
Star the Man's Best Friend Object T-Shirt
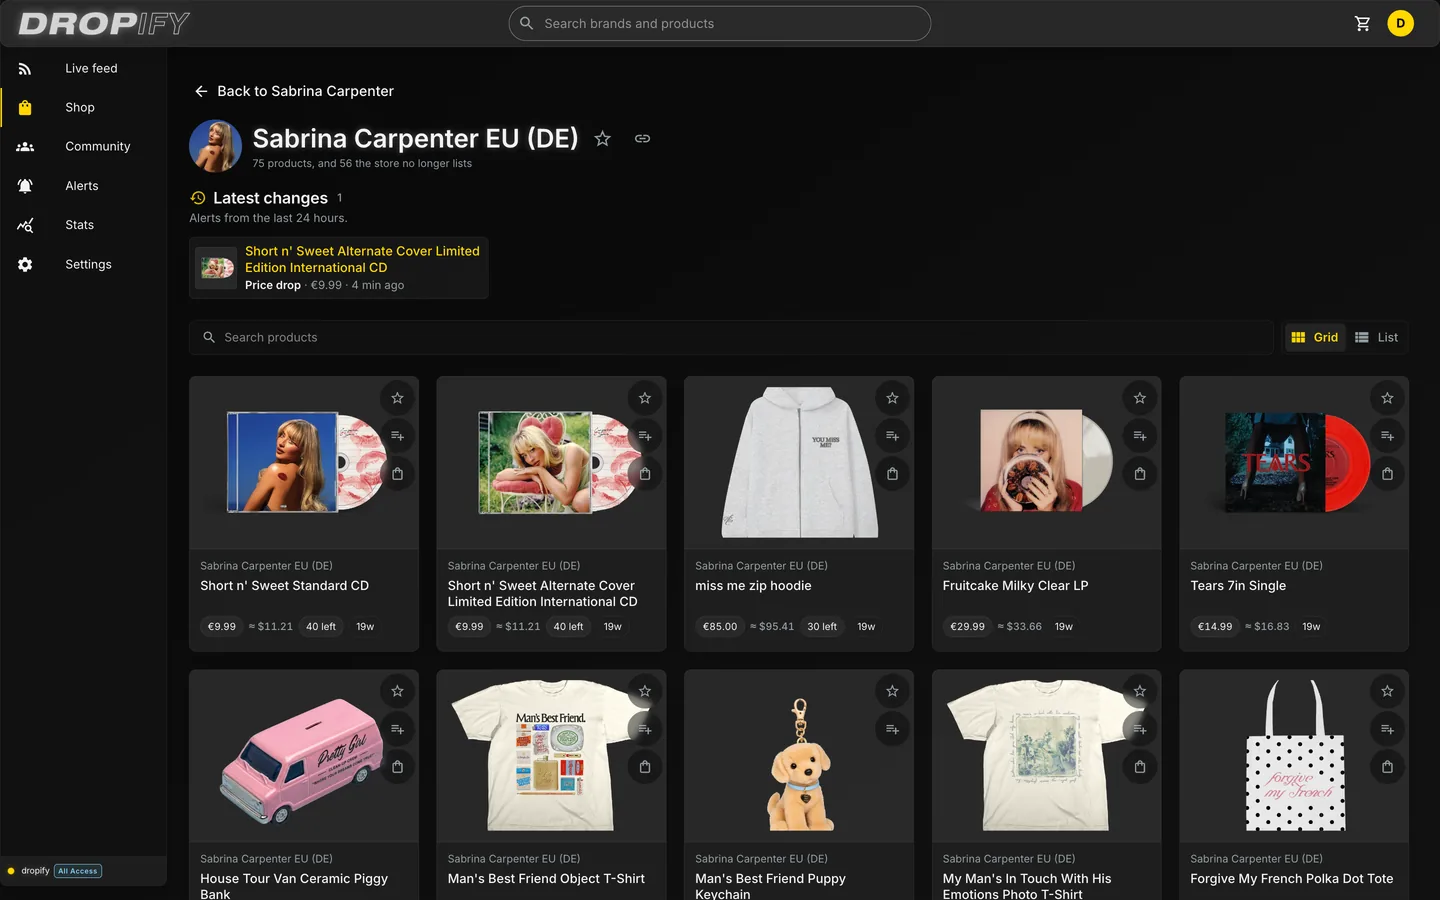(645, 691)
